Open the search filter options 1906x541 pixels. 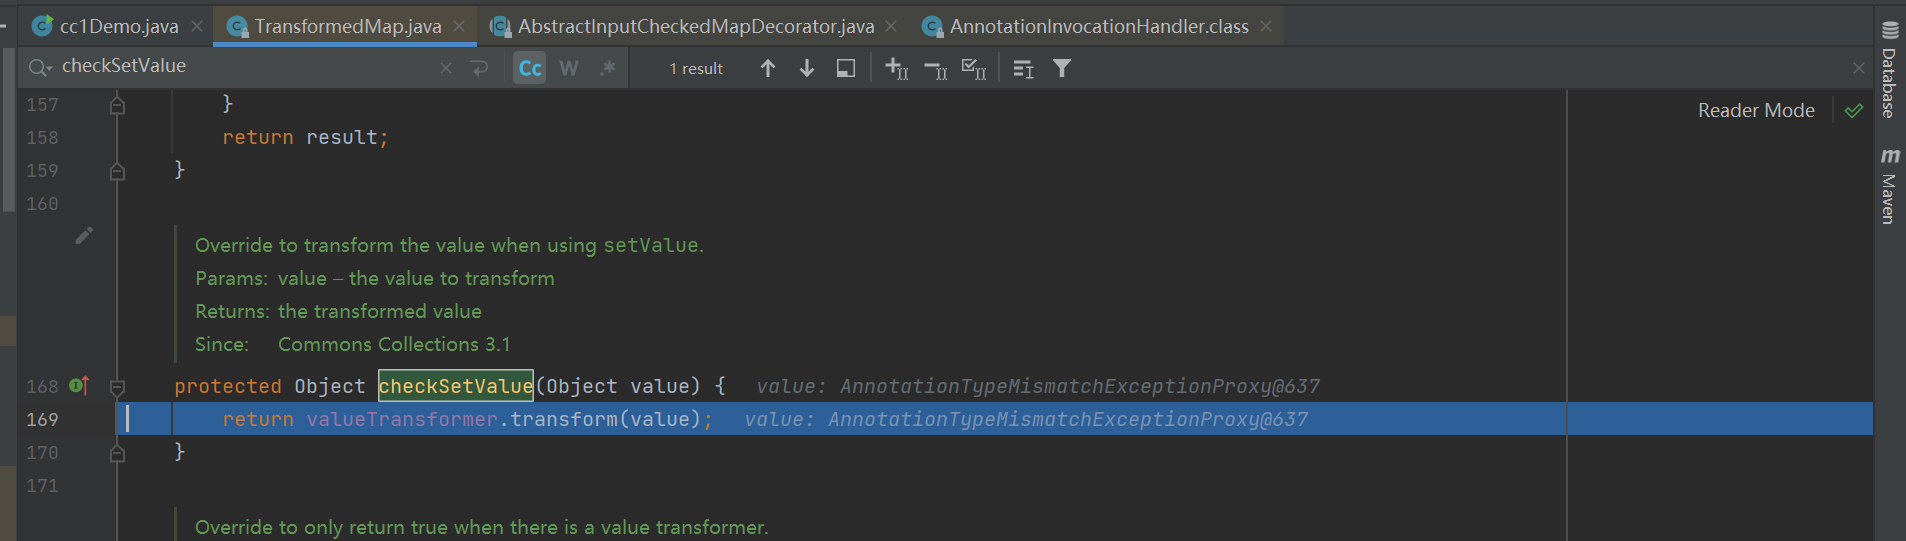tap(1062, 68)
